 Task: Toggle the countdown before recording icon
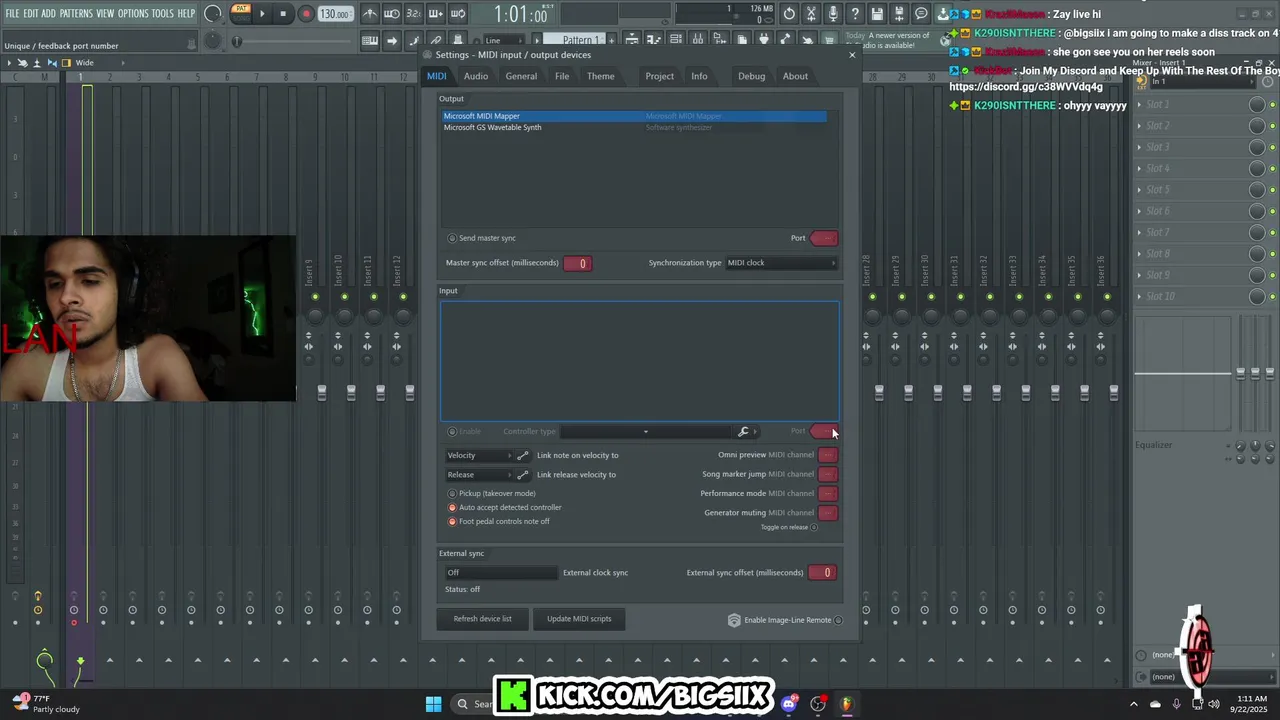414,14
